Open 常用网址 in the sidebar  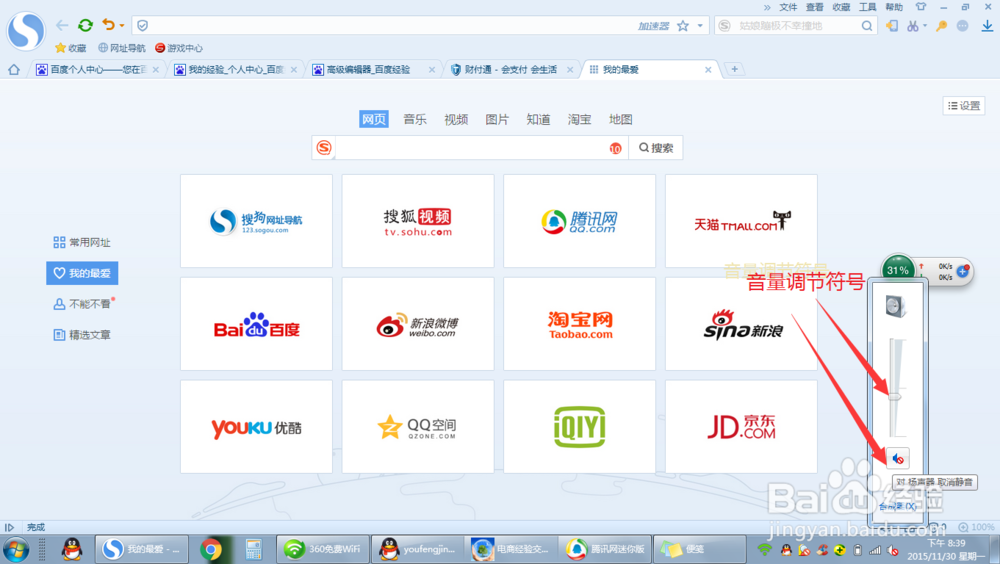pyautogui.click(x=82, y=242)
